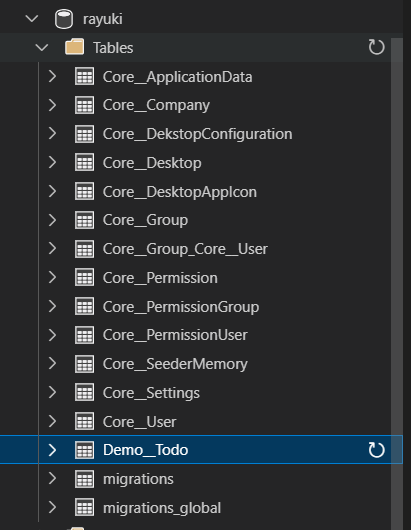Click the Core__DesktopAppIcon table icon
The image size is (411, 530).
click(84, 191)
